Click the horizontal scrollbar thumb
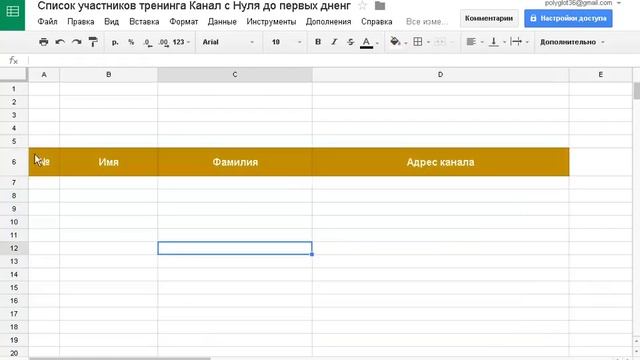 click(120, 358)
